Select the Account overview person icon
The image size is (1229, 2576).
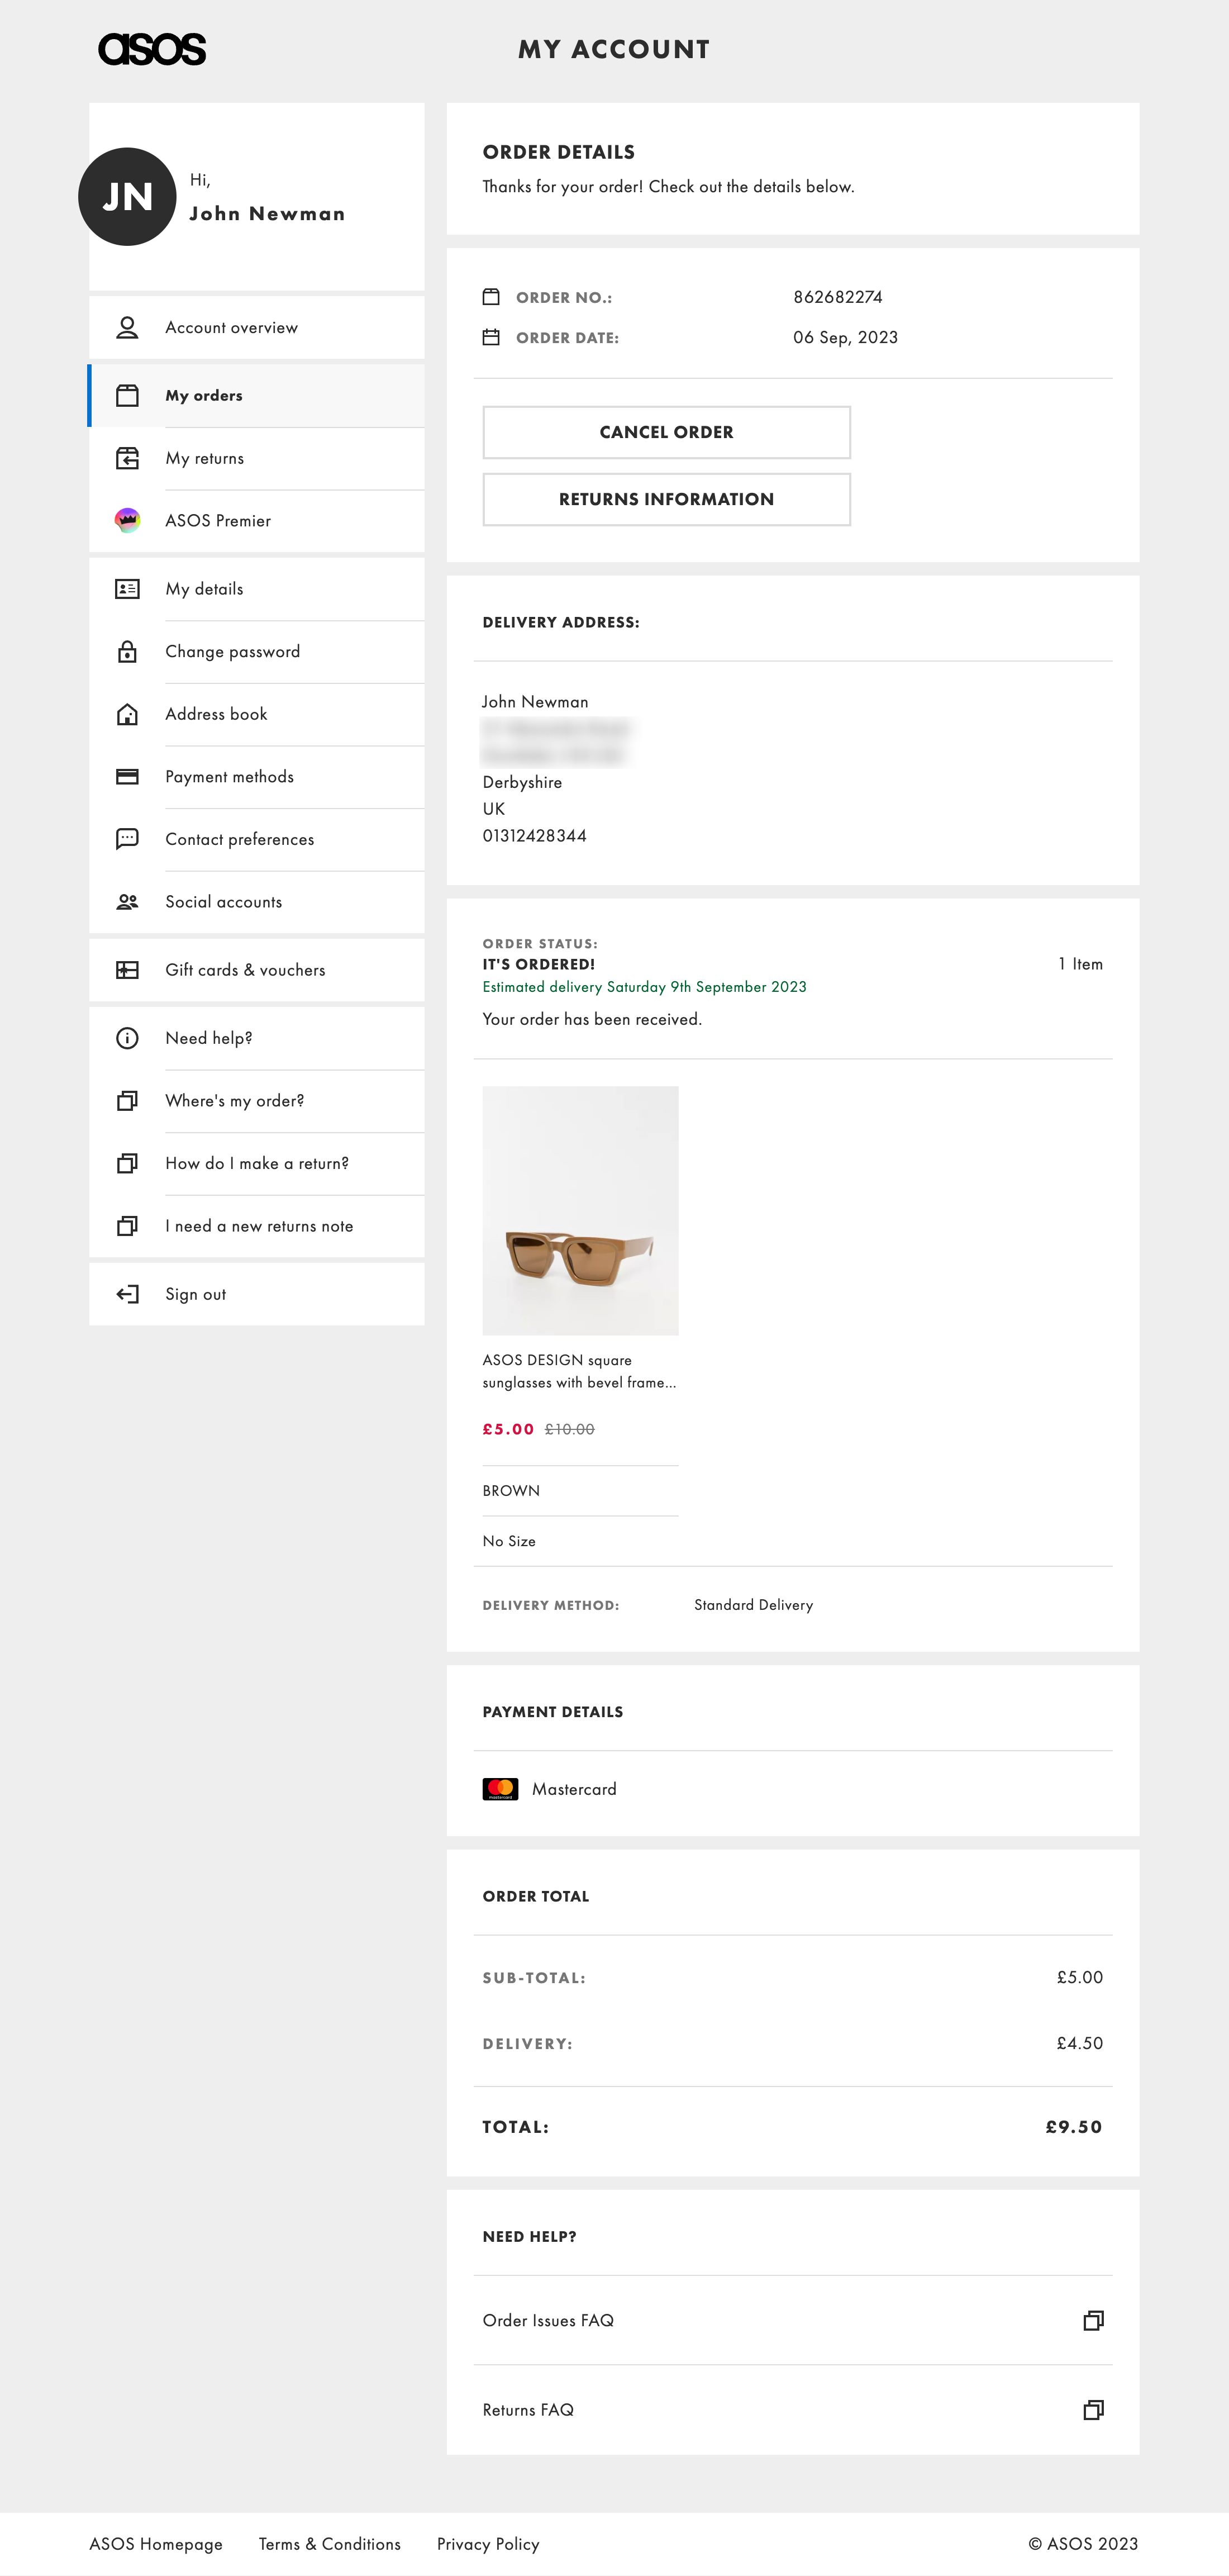click(x=127, y=327)
